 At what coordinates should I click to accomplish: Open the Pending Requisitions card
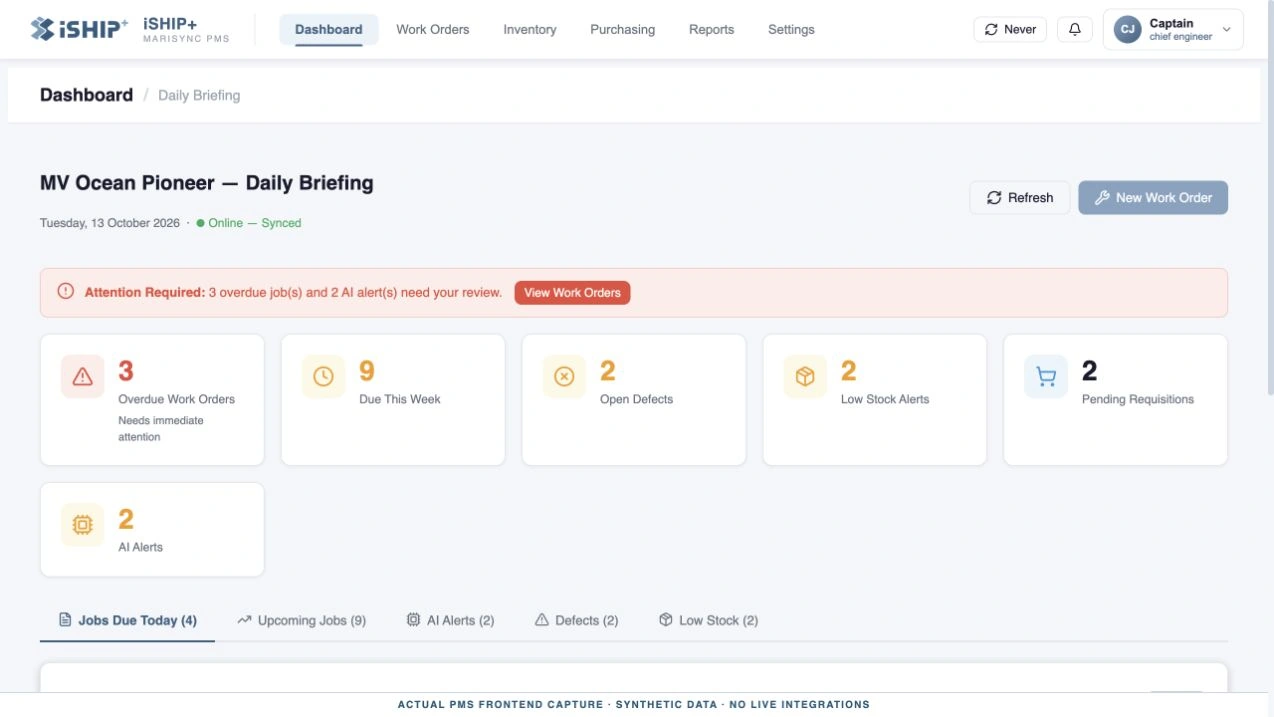point(1116,400)
